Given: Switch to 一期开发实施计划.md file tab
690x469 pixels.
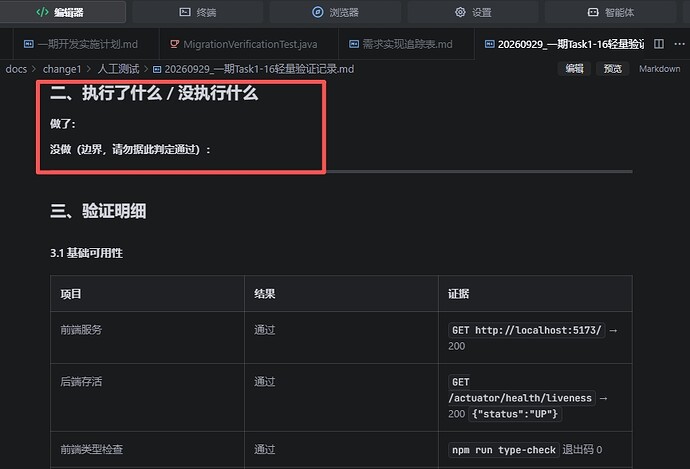Looking at the screenshot, I should tap(86, 44).
